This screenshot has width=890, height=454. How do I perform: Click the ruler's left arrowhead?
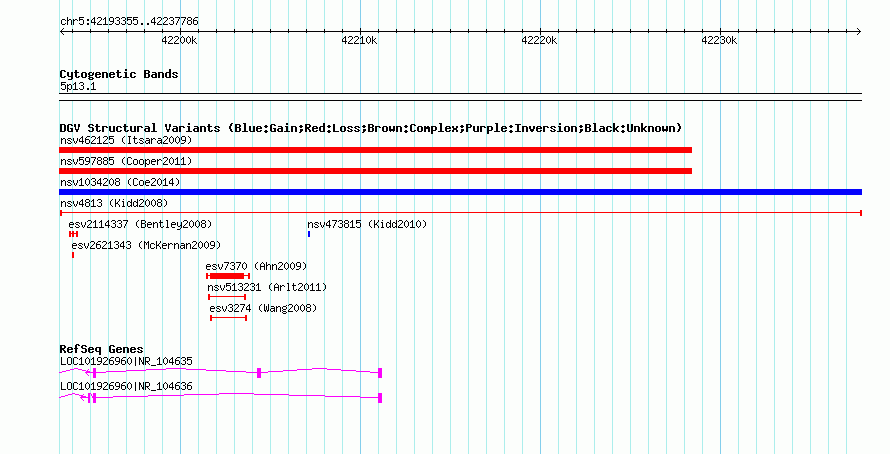(x=62, y=32)
